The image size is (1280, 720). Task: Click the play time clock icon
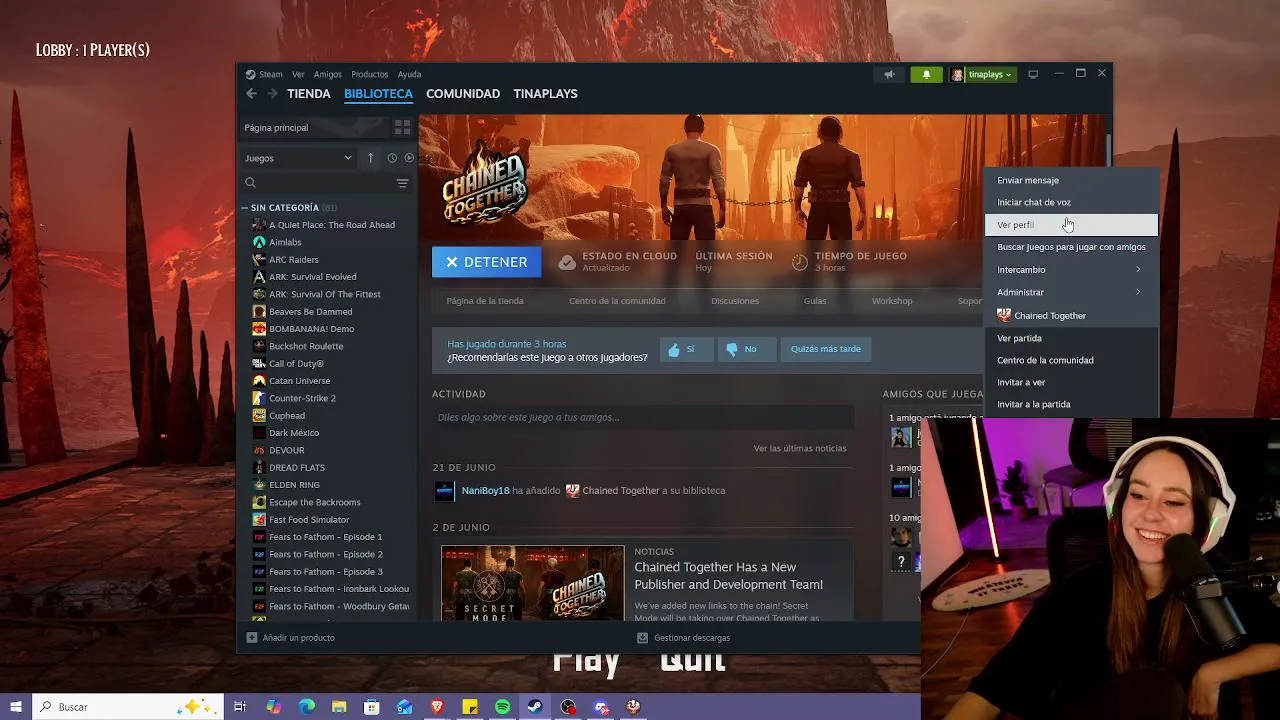800,262
